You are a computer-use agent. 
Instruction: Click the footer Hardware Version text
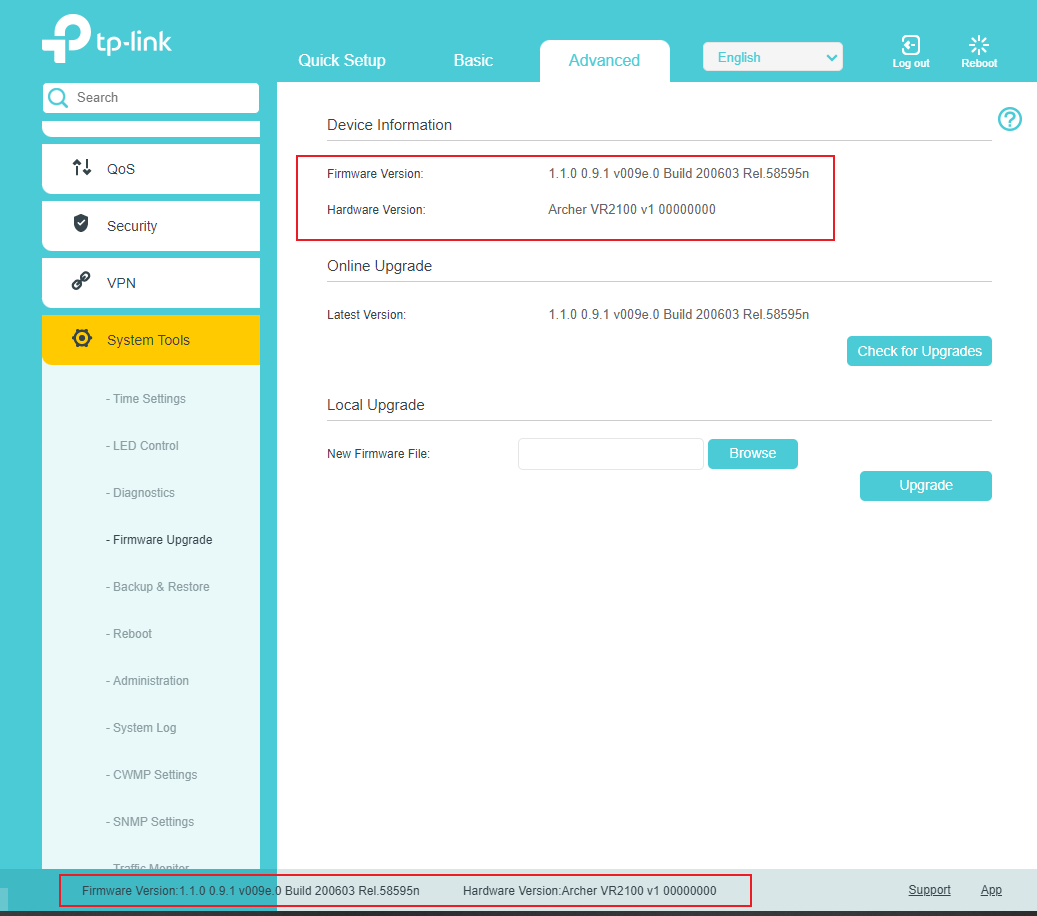589,891
